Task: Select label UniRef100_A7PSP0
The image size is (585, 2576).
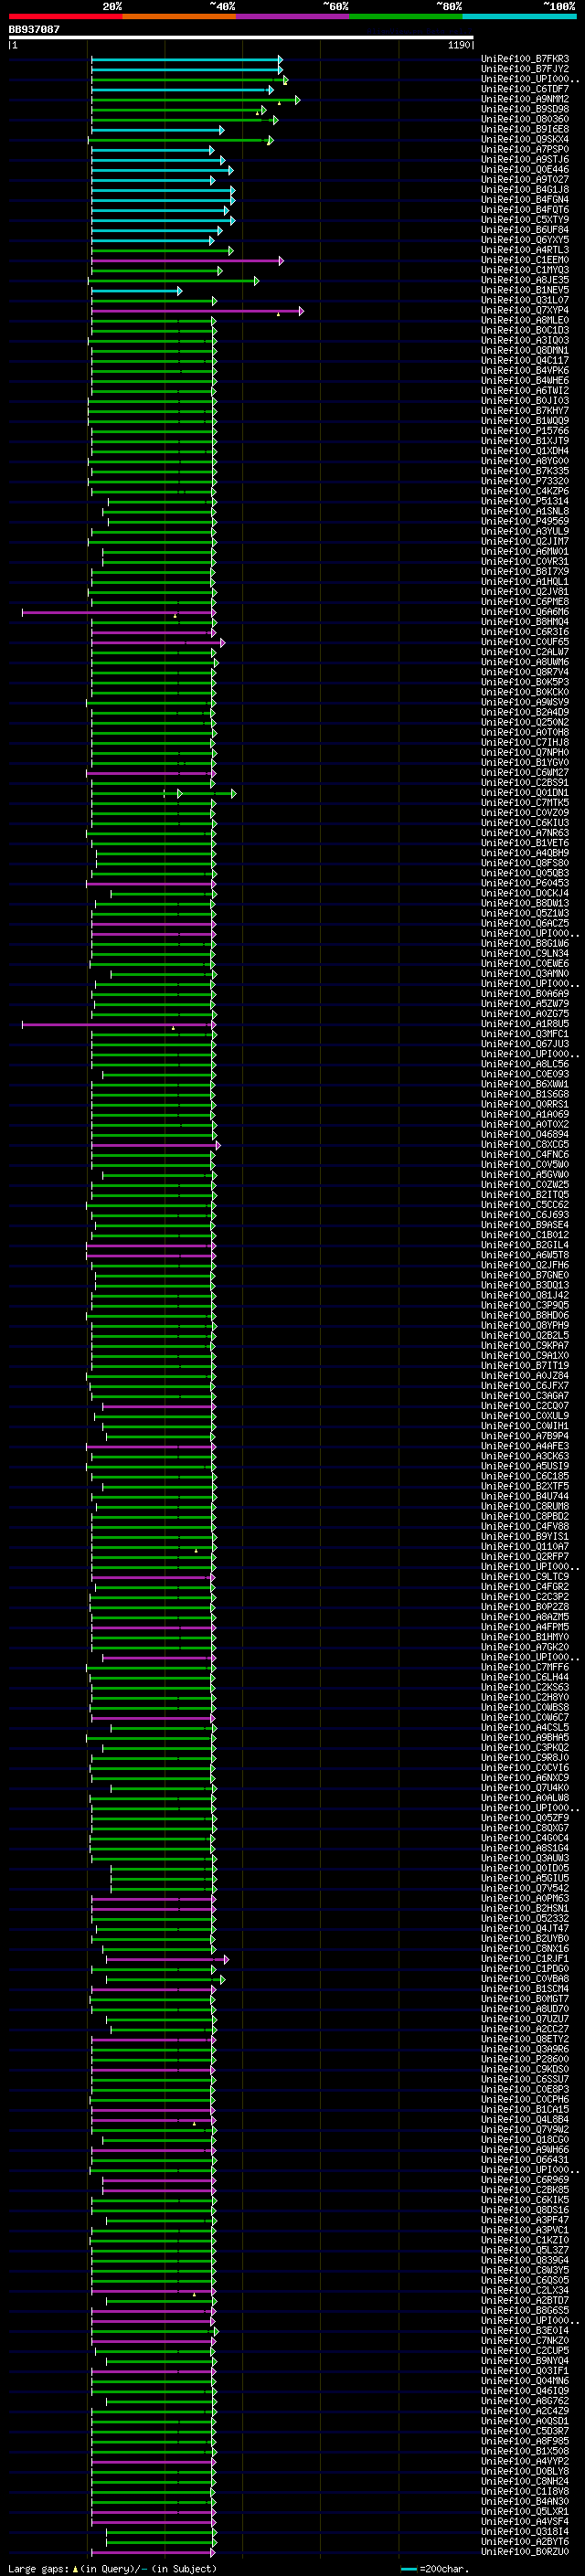Action: 525,149
